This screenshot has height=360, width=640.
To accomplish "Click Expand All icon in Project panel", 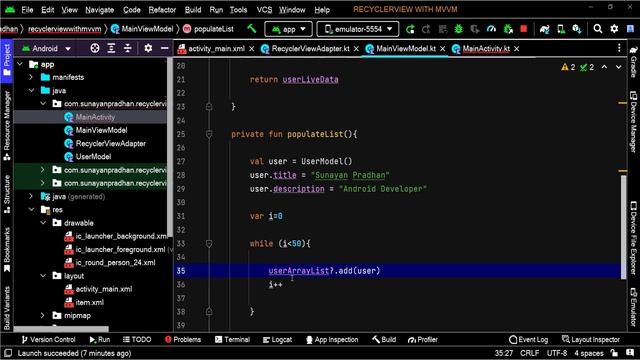I will 111,49.
